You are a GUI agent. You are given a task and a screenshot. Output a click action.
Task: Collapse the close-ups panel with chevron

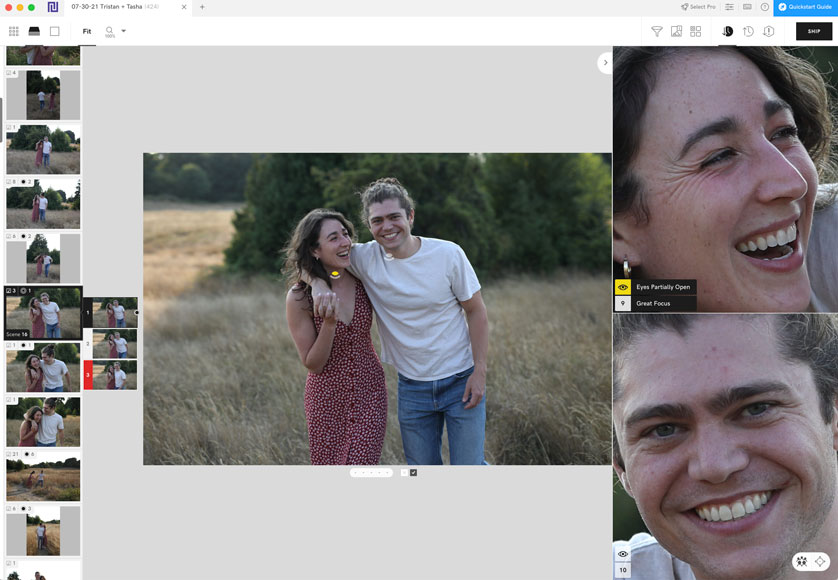[x=605, y=63]
